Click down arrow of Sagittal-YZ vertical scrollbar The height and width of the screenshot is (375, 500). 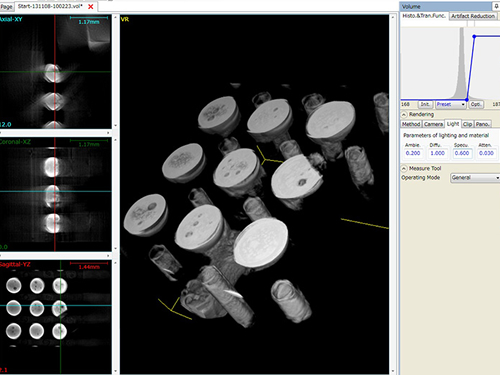coord(116,371)
